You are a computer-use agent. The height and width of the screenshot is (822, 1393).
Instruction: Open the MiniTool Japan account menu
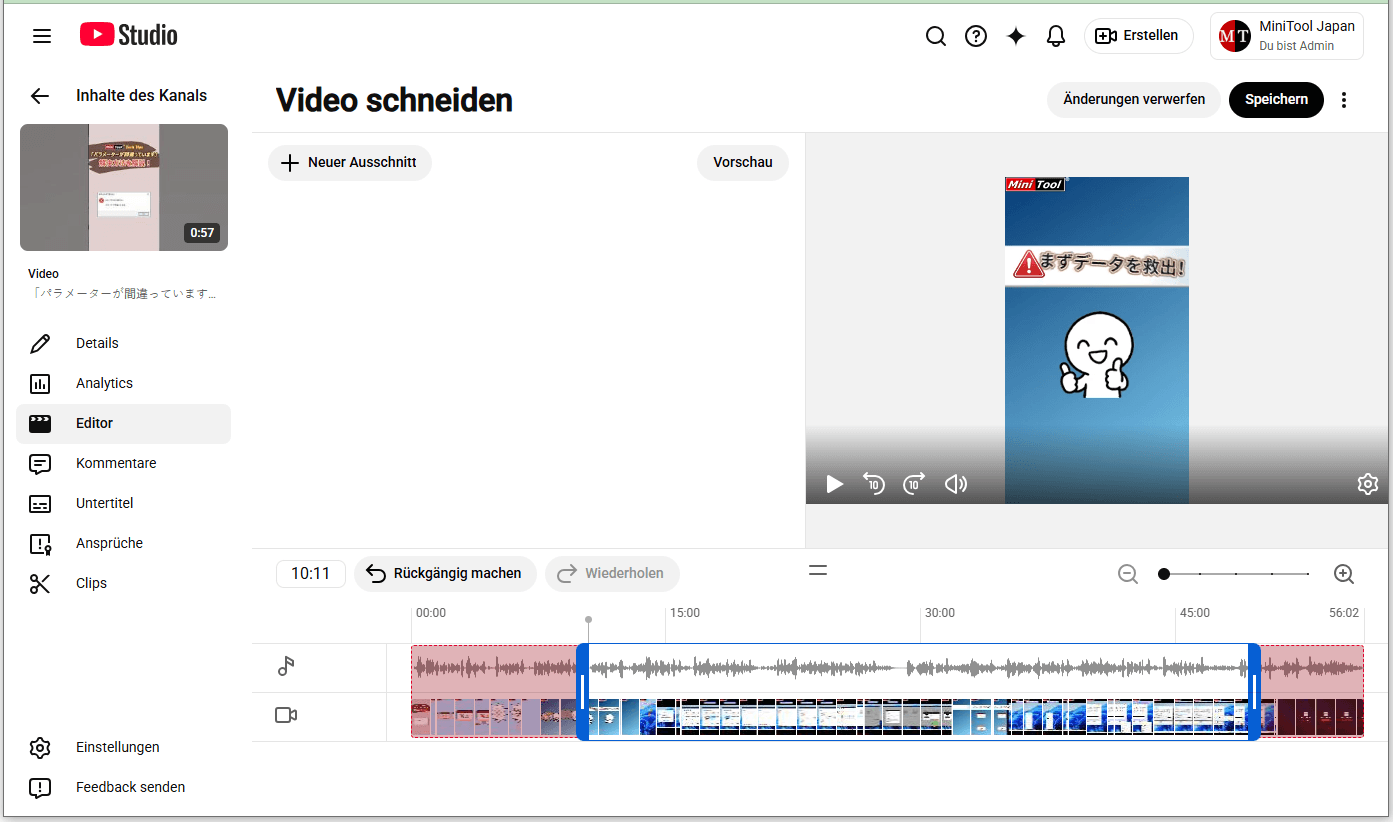click(1287, 36)
